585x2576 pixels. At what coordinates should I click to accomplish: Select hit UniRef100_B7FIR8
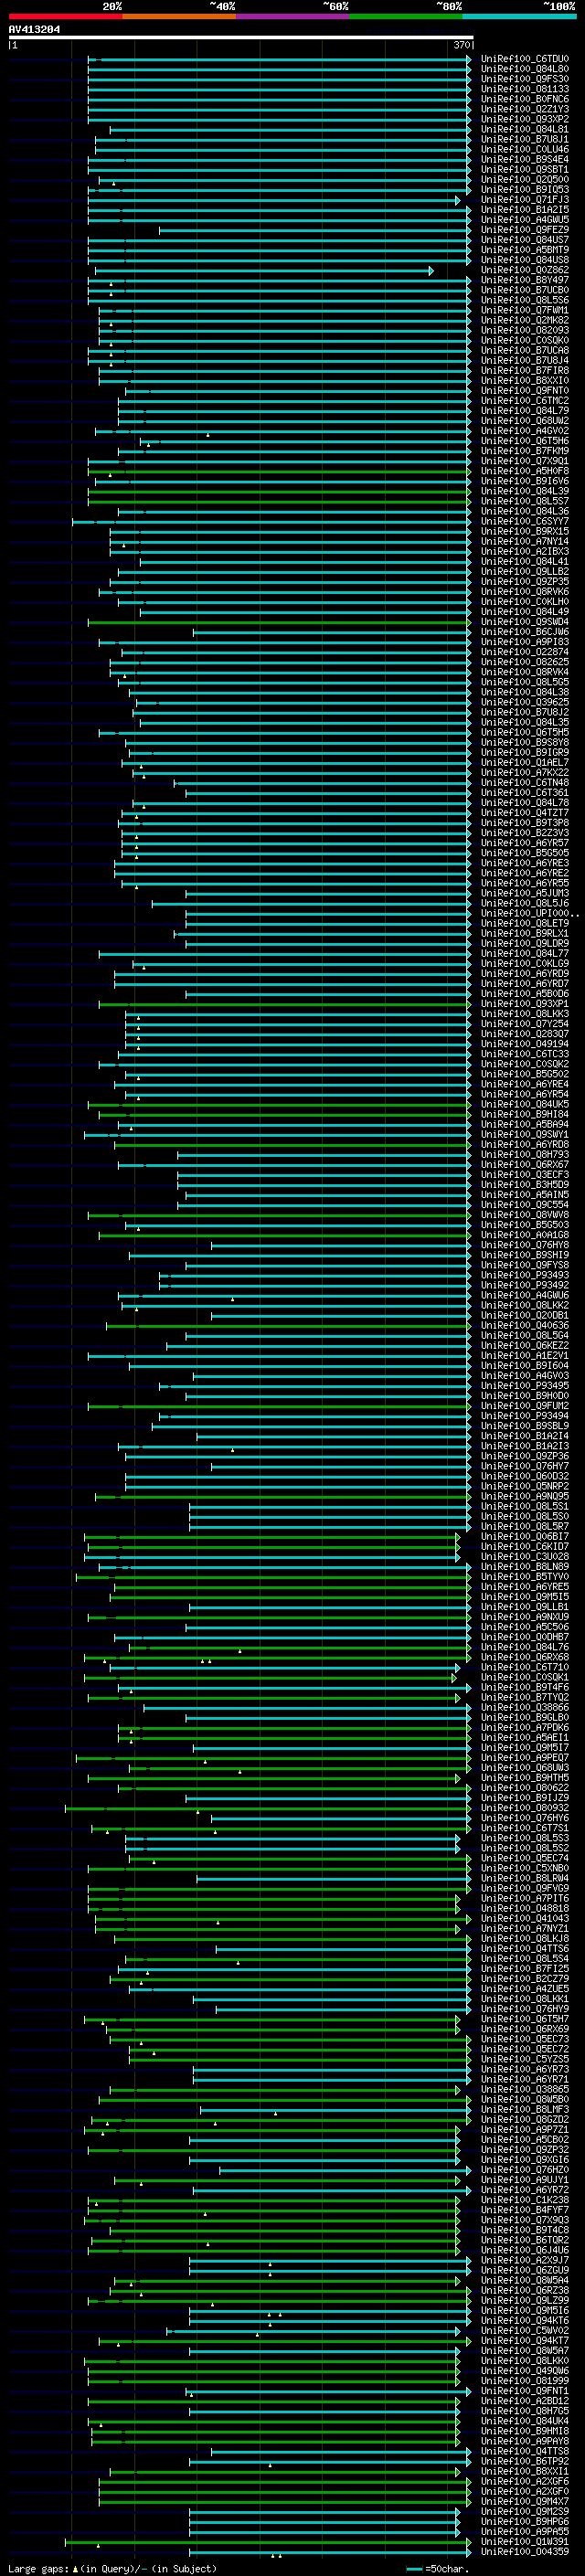pyautogui.click(x=524, y=371)
